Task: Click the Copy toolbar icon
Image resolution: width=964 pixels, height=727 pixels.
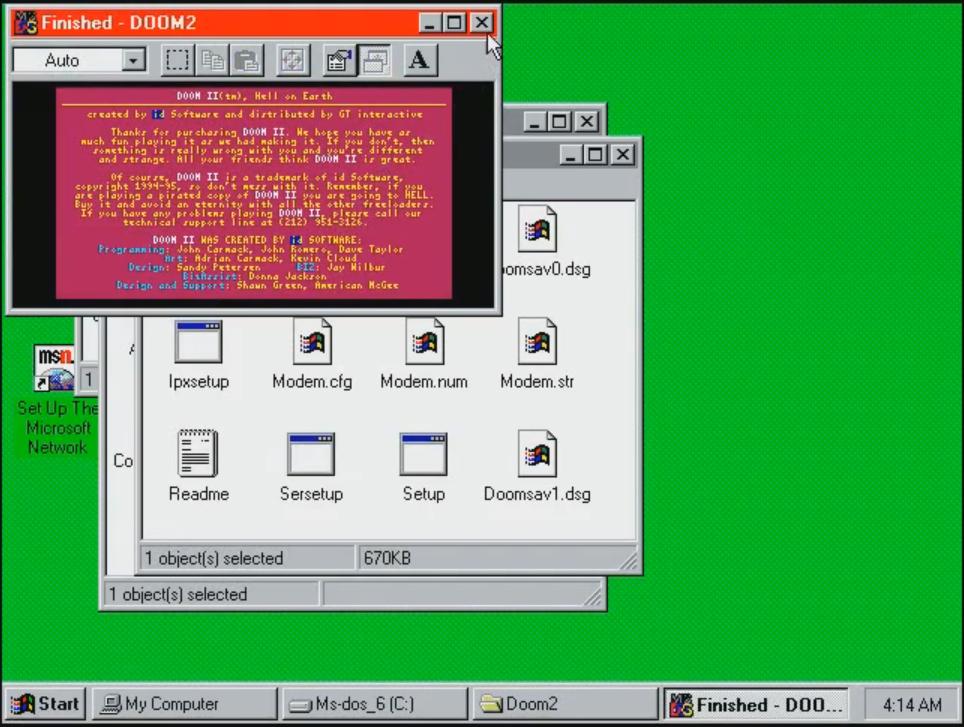Action: 213,60
